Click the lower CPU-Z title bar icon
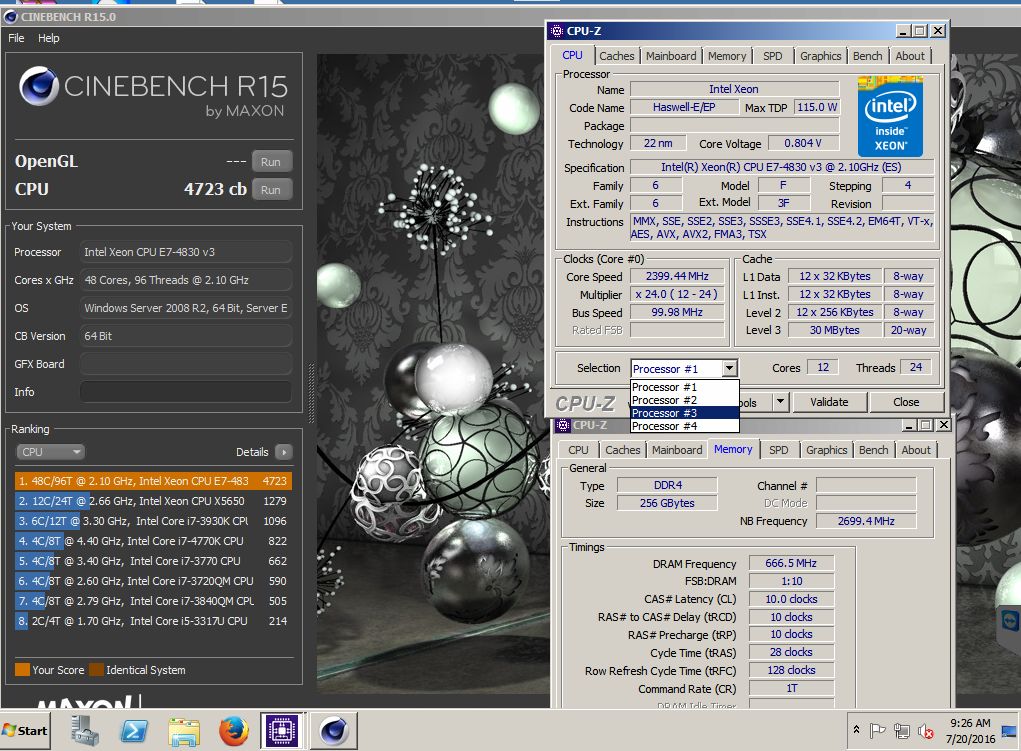This screenshot has width=1021, height=751. [x=563, y=425]
